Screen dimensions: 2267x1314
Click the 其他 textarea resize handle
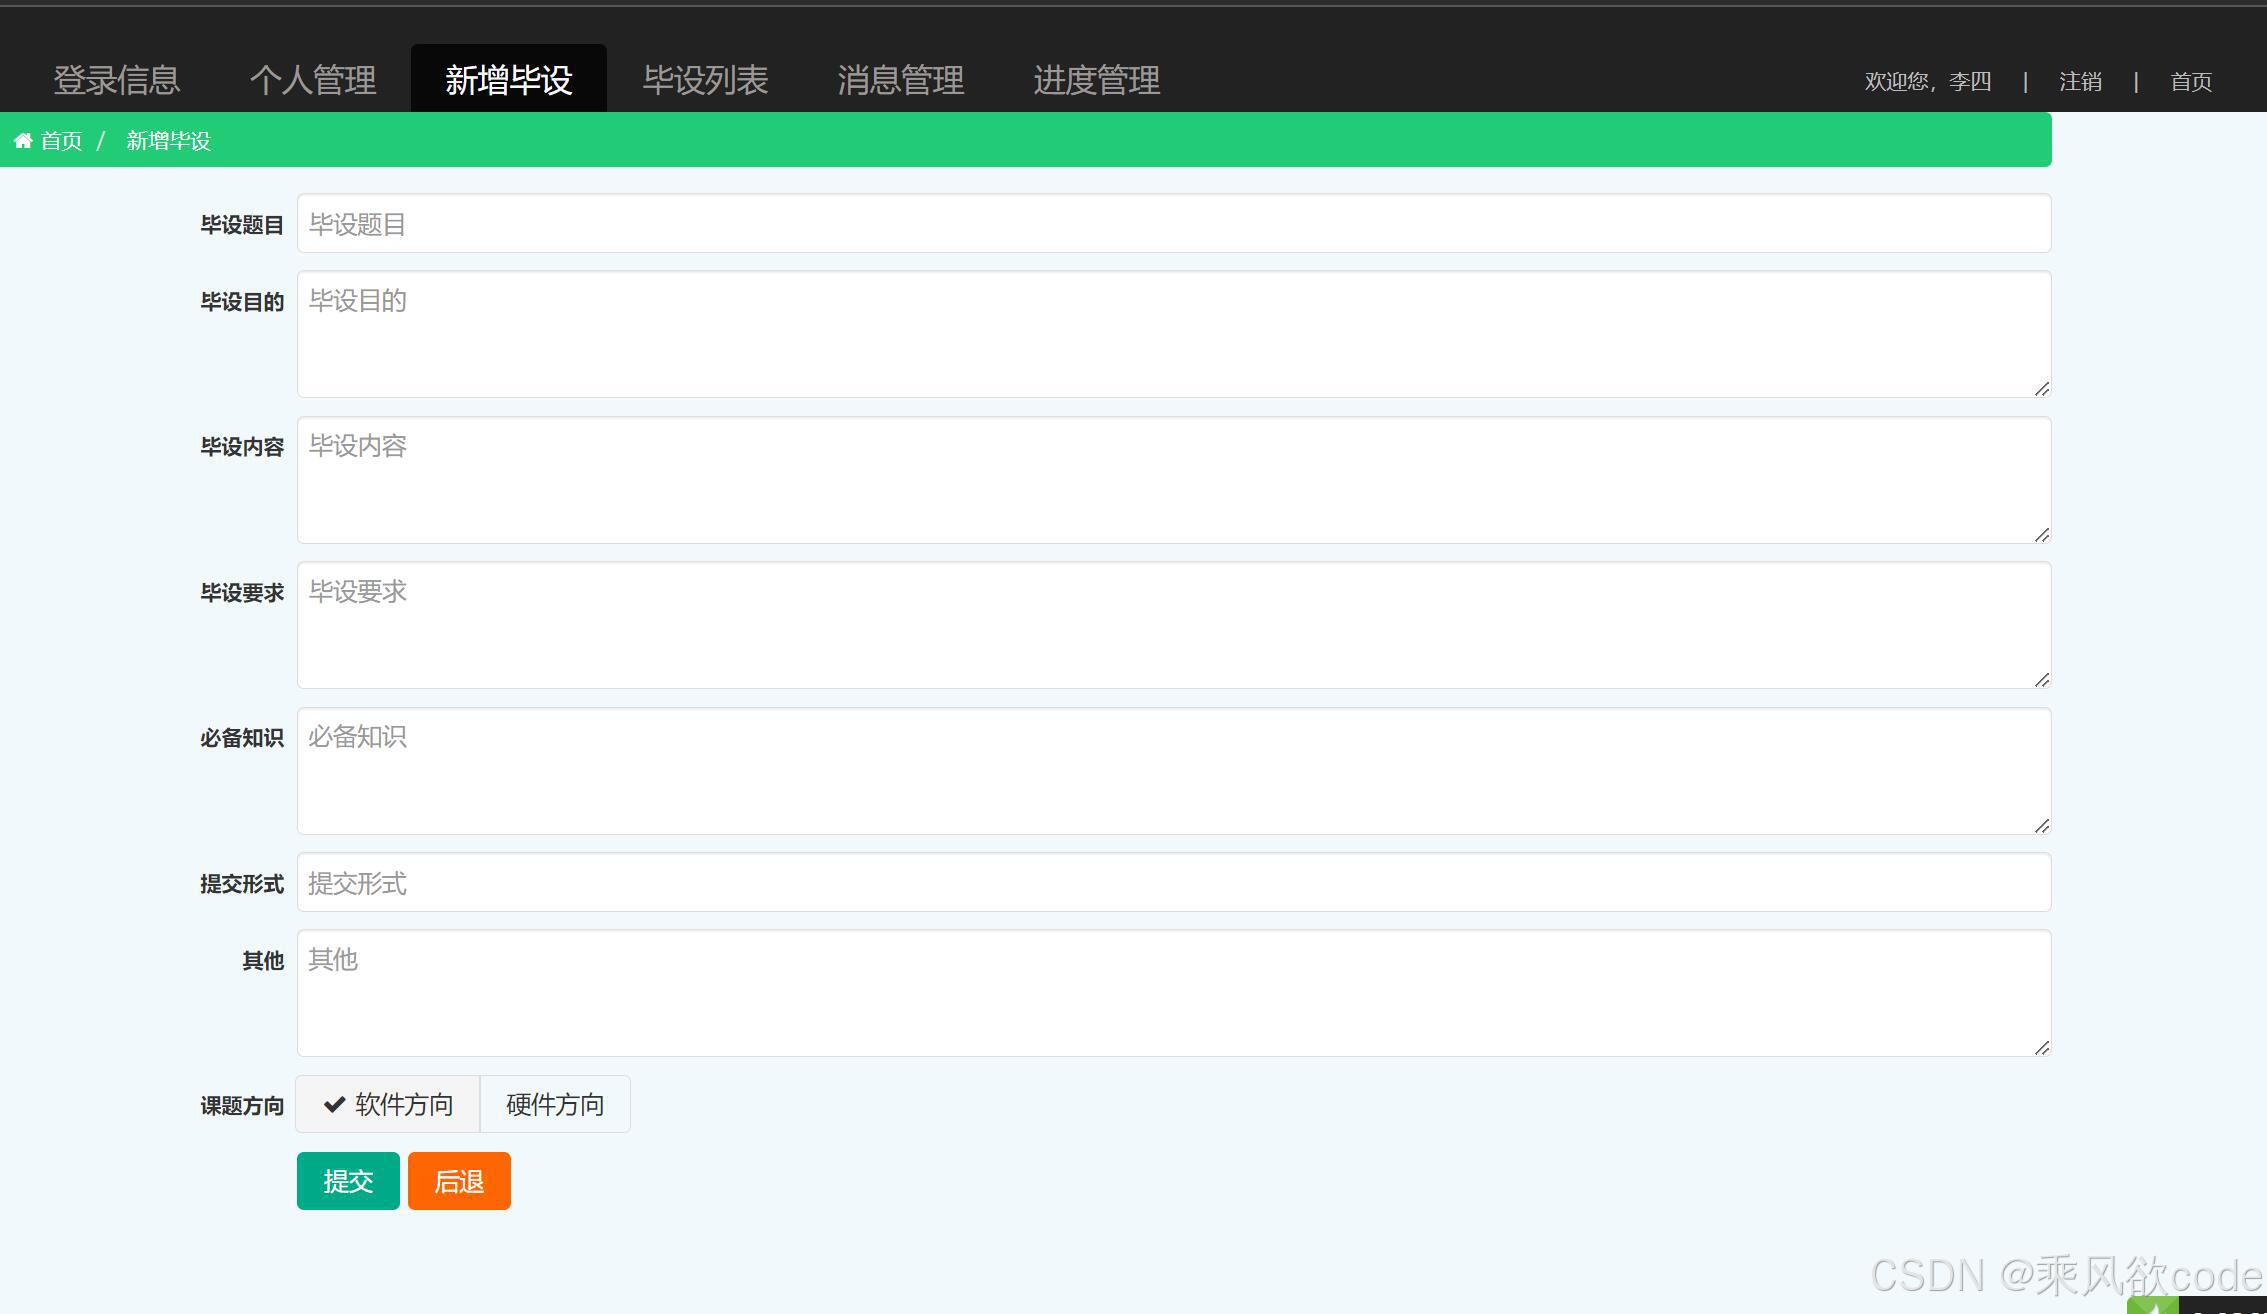(2041, 1048)
